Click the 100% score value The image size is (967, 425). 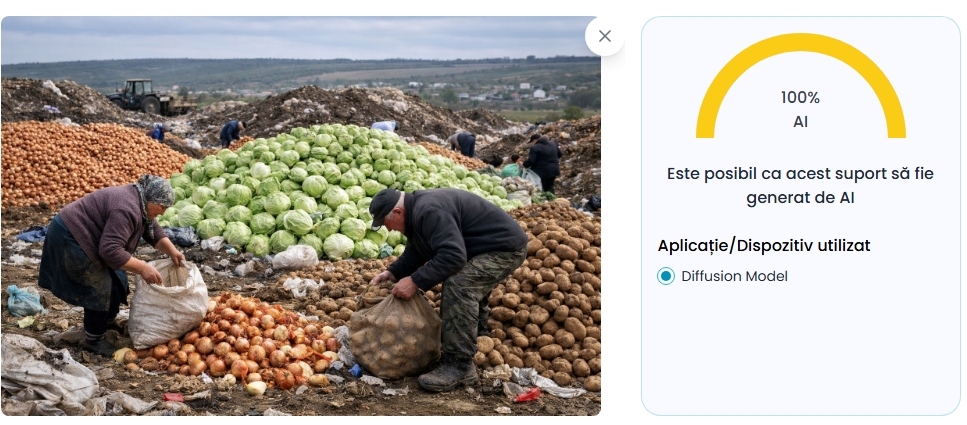(800, 97)
